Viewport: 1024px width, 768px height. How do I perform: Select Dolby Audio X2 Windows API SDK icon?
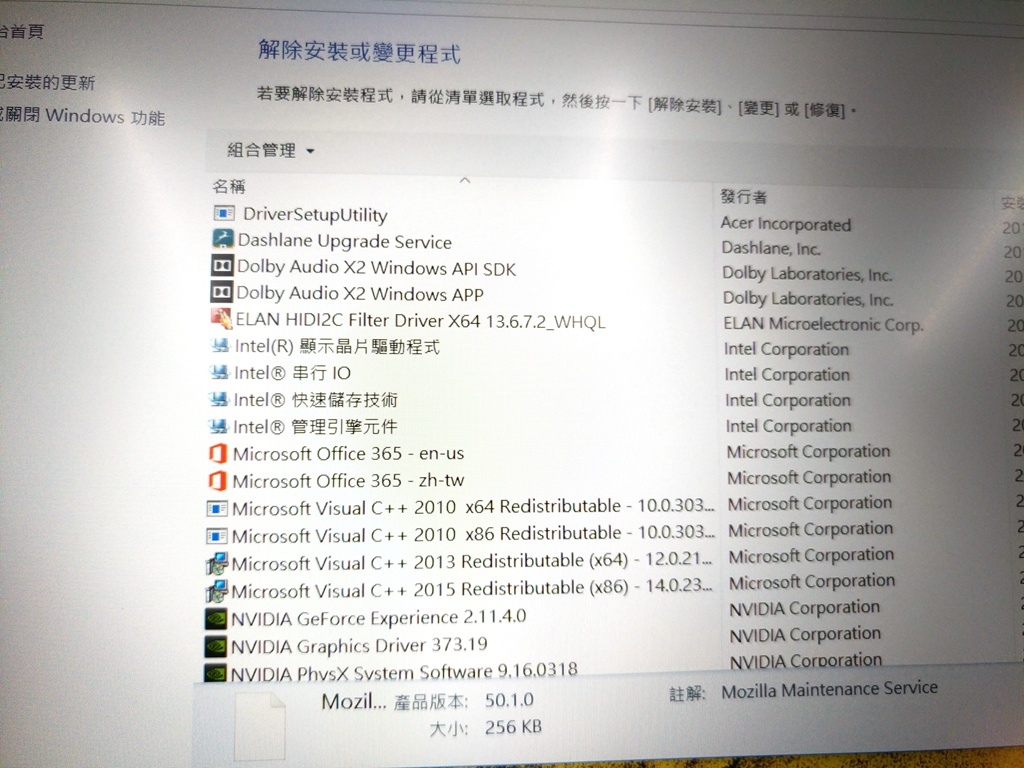(222, 265)
